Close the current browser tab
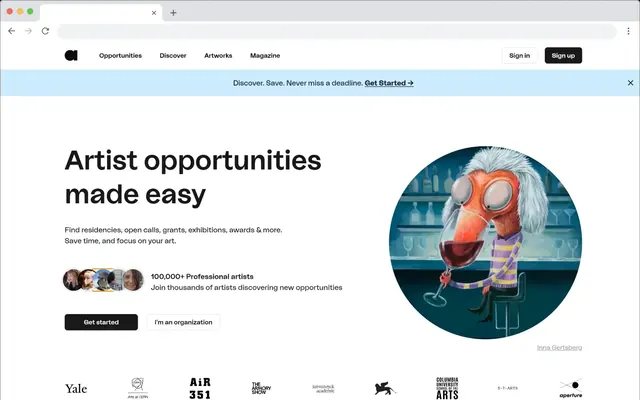The height and width of the screenshot is (400, 640). tap(154, 13)
